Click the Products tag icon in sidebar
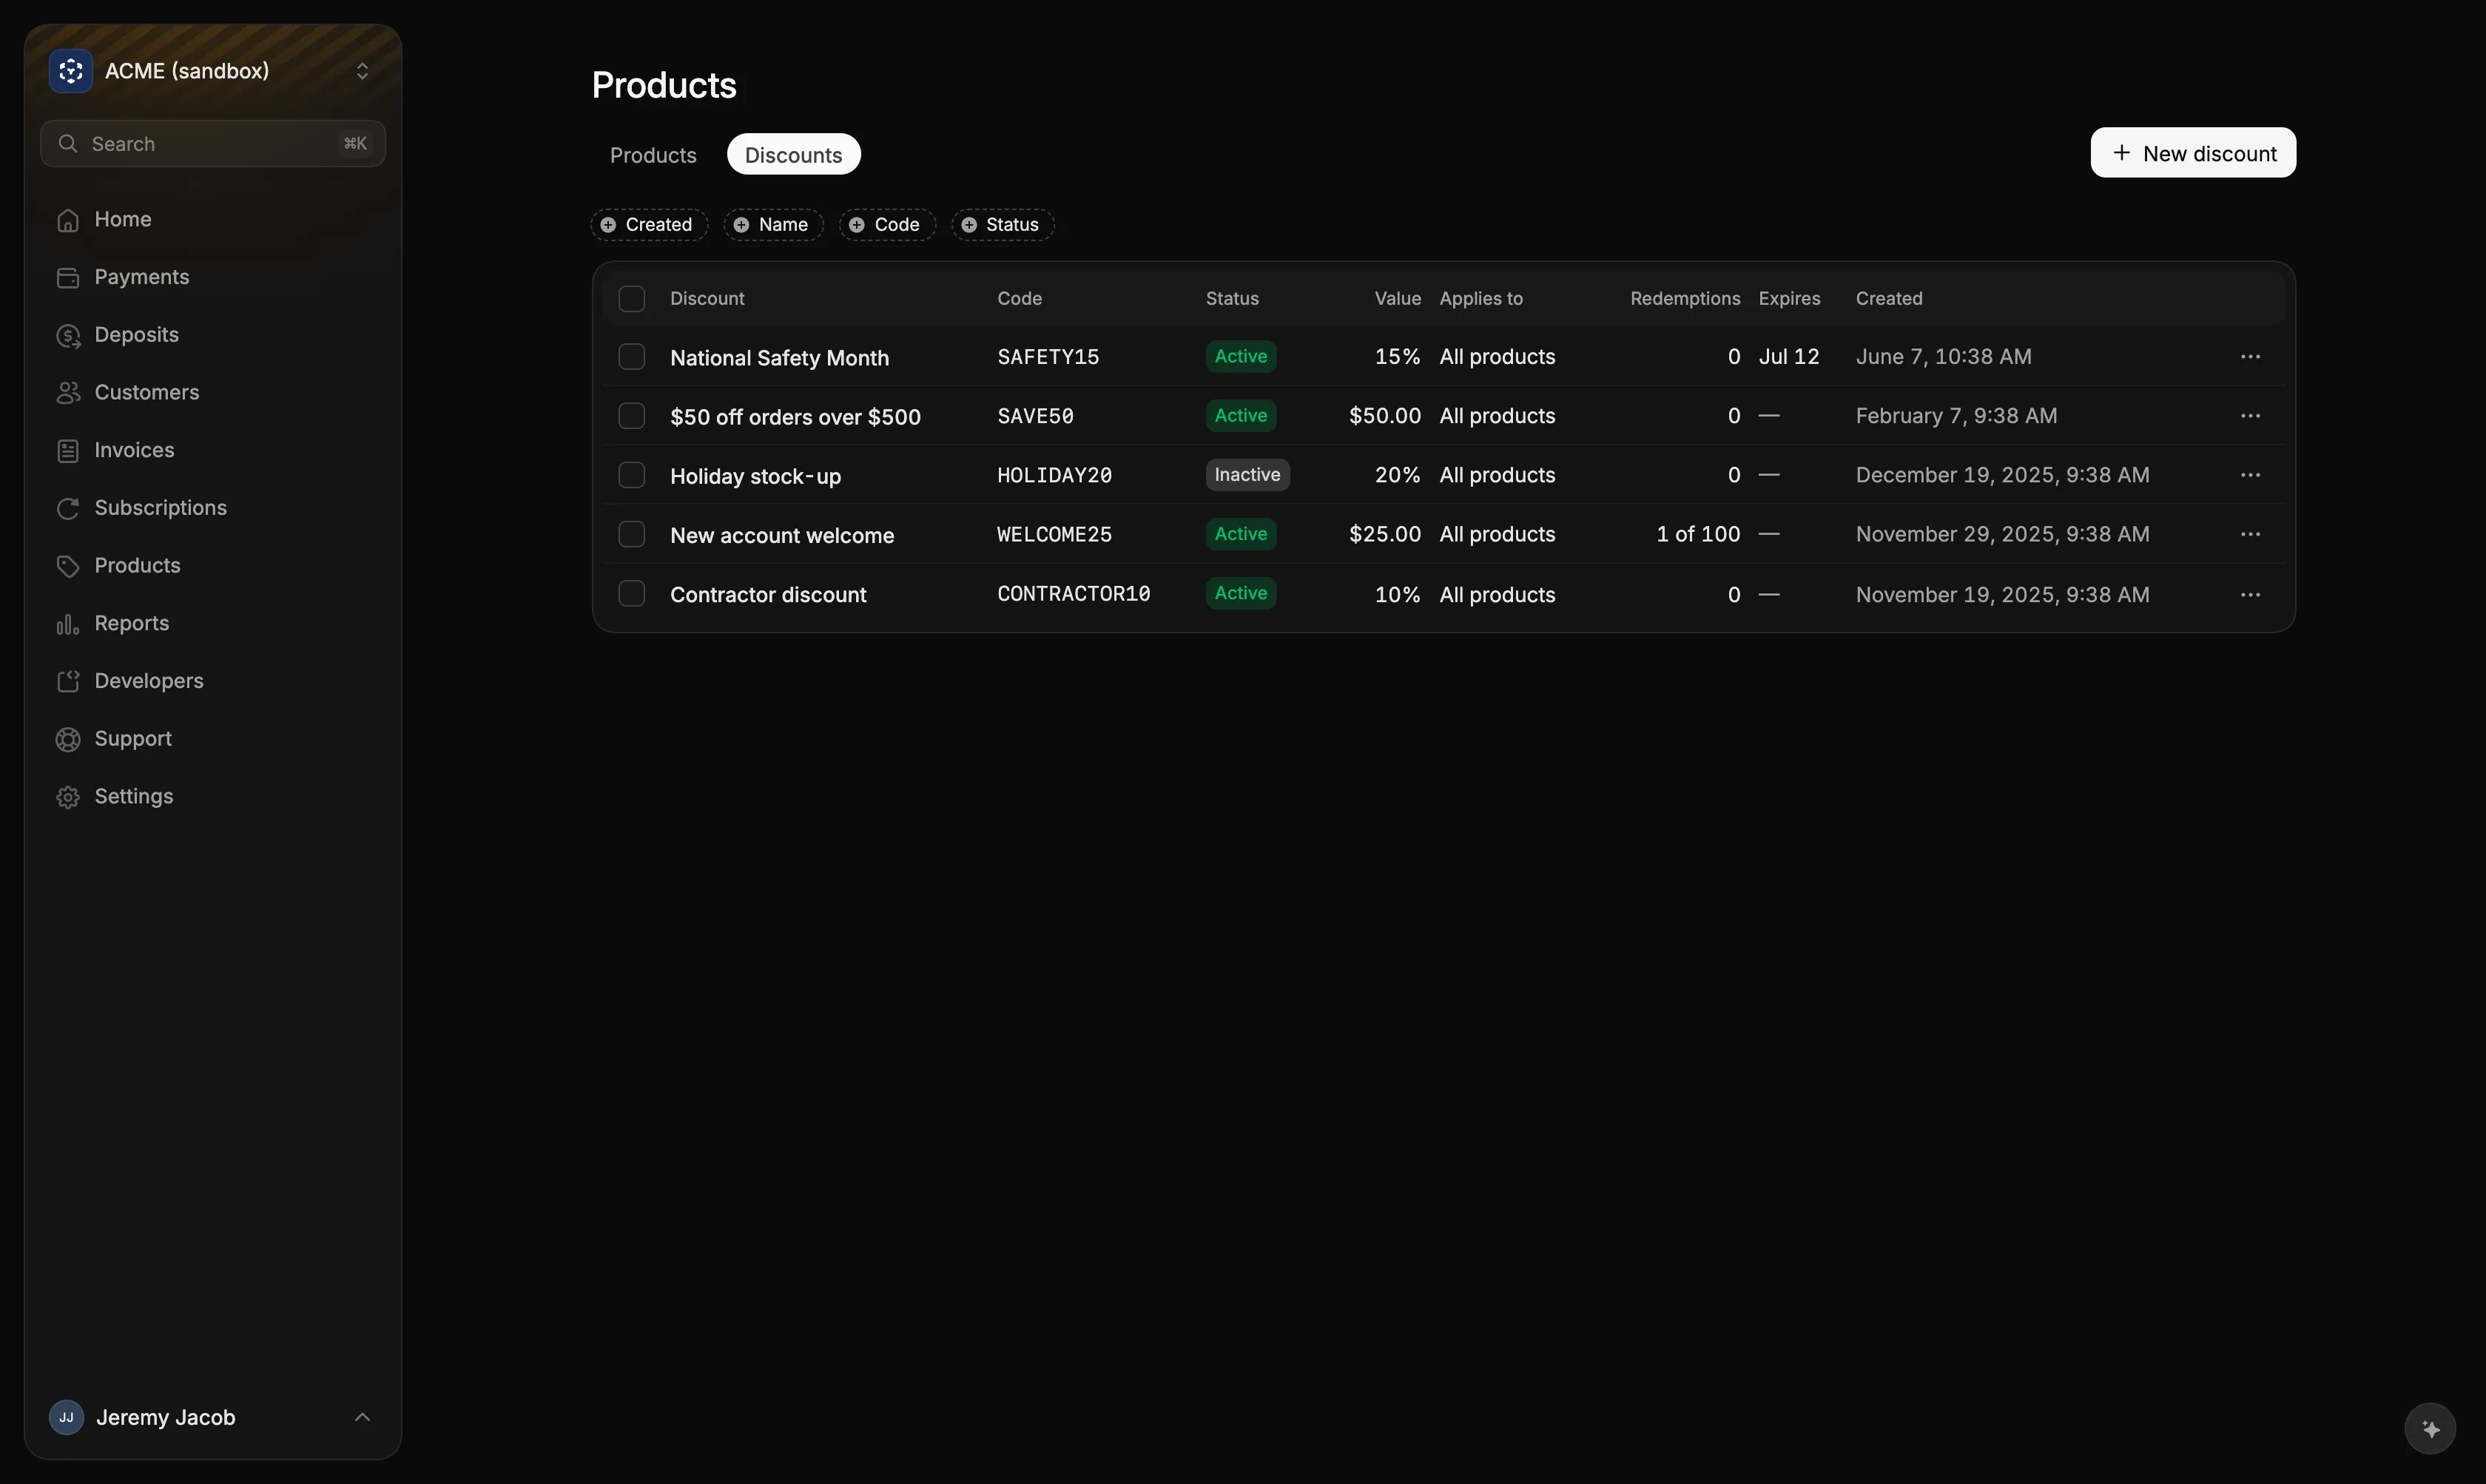This screenshot has width=2486, height=1484. [x=68, y=567]
